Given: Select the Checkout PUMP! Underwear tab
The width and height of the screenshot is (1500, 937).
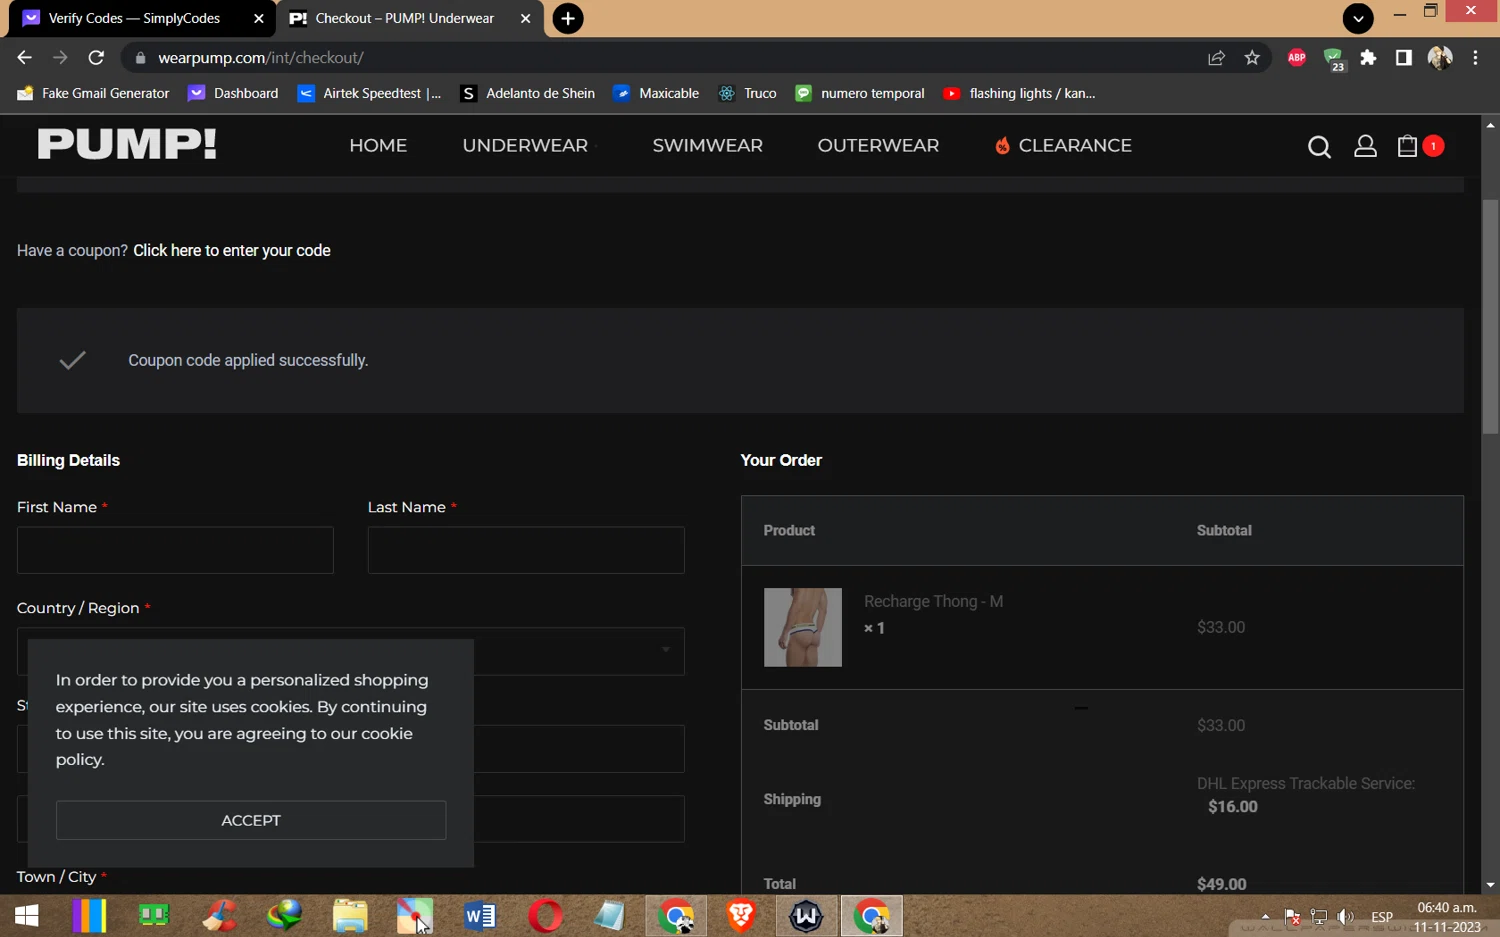Looking at the screenshot, I should tap(410, 18).
